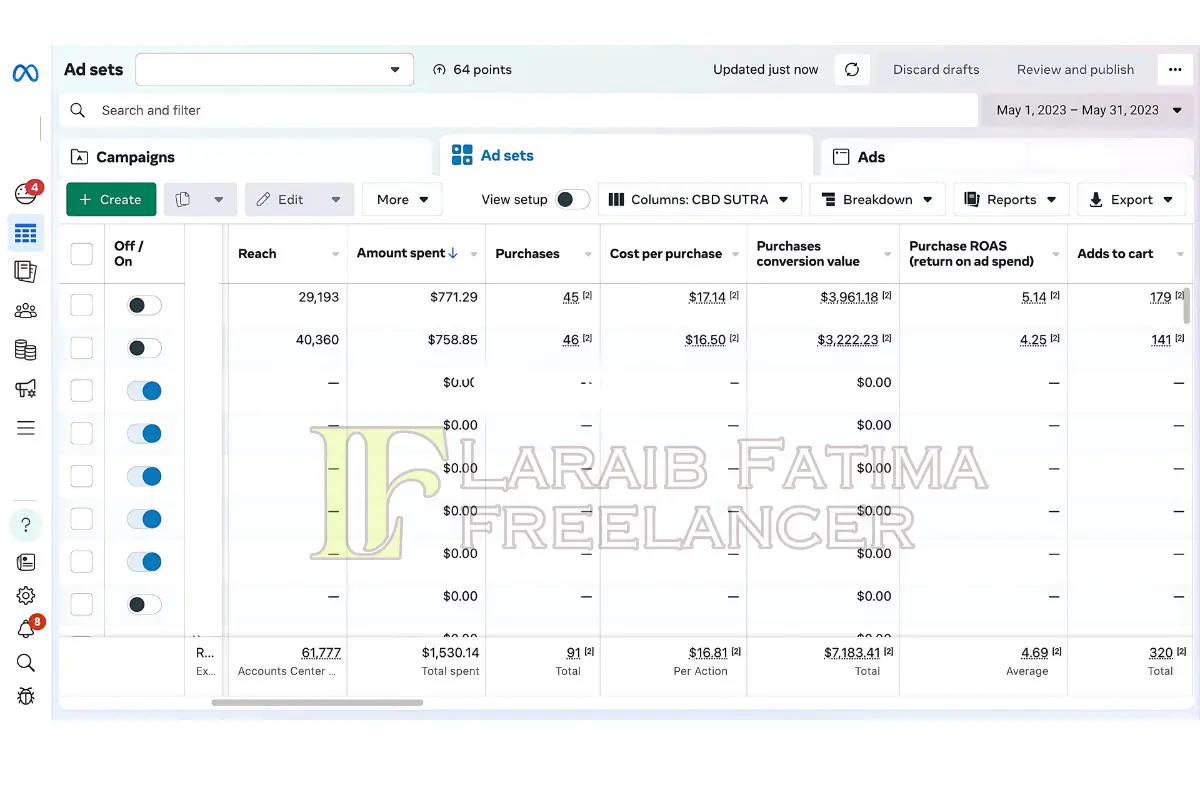This screenshot has height=800, width=1200.
Task: Click the megaphone advertising icon
Action: [26, 389]
